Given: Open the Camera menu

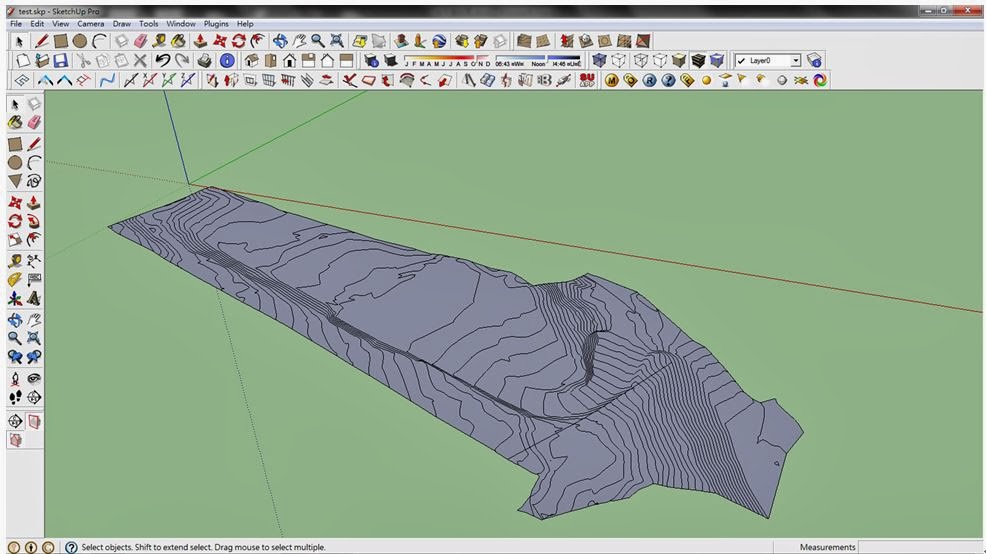Looking at the screenshot, I should click(x=91, y=24).
